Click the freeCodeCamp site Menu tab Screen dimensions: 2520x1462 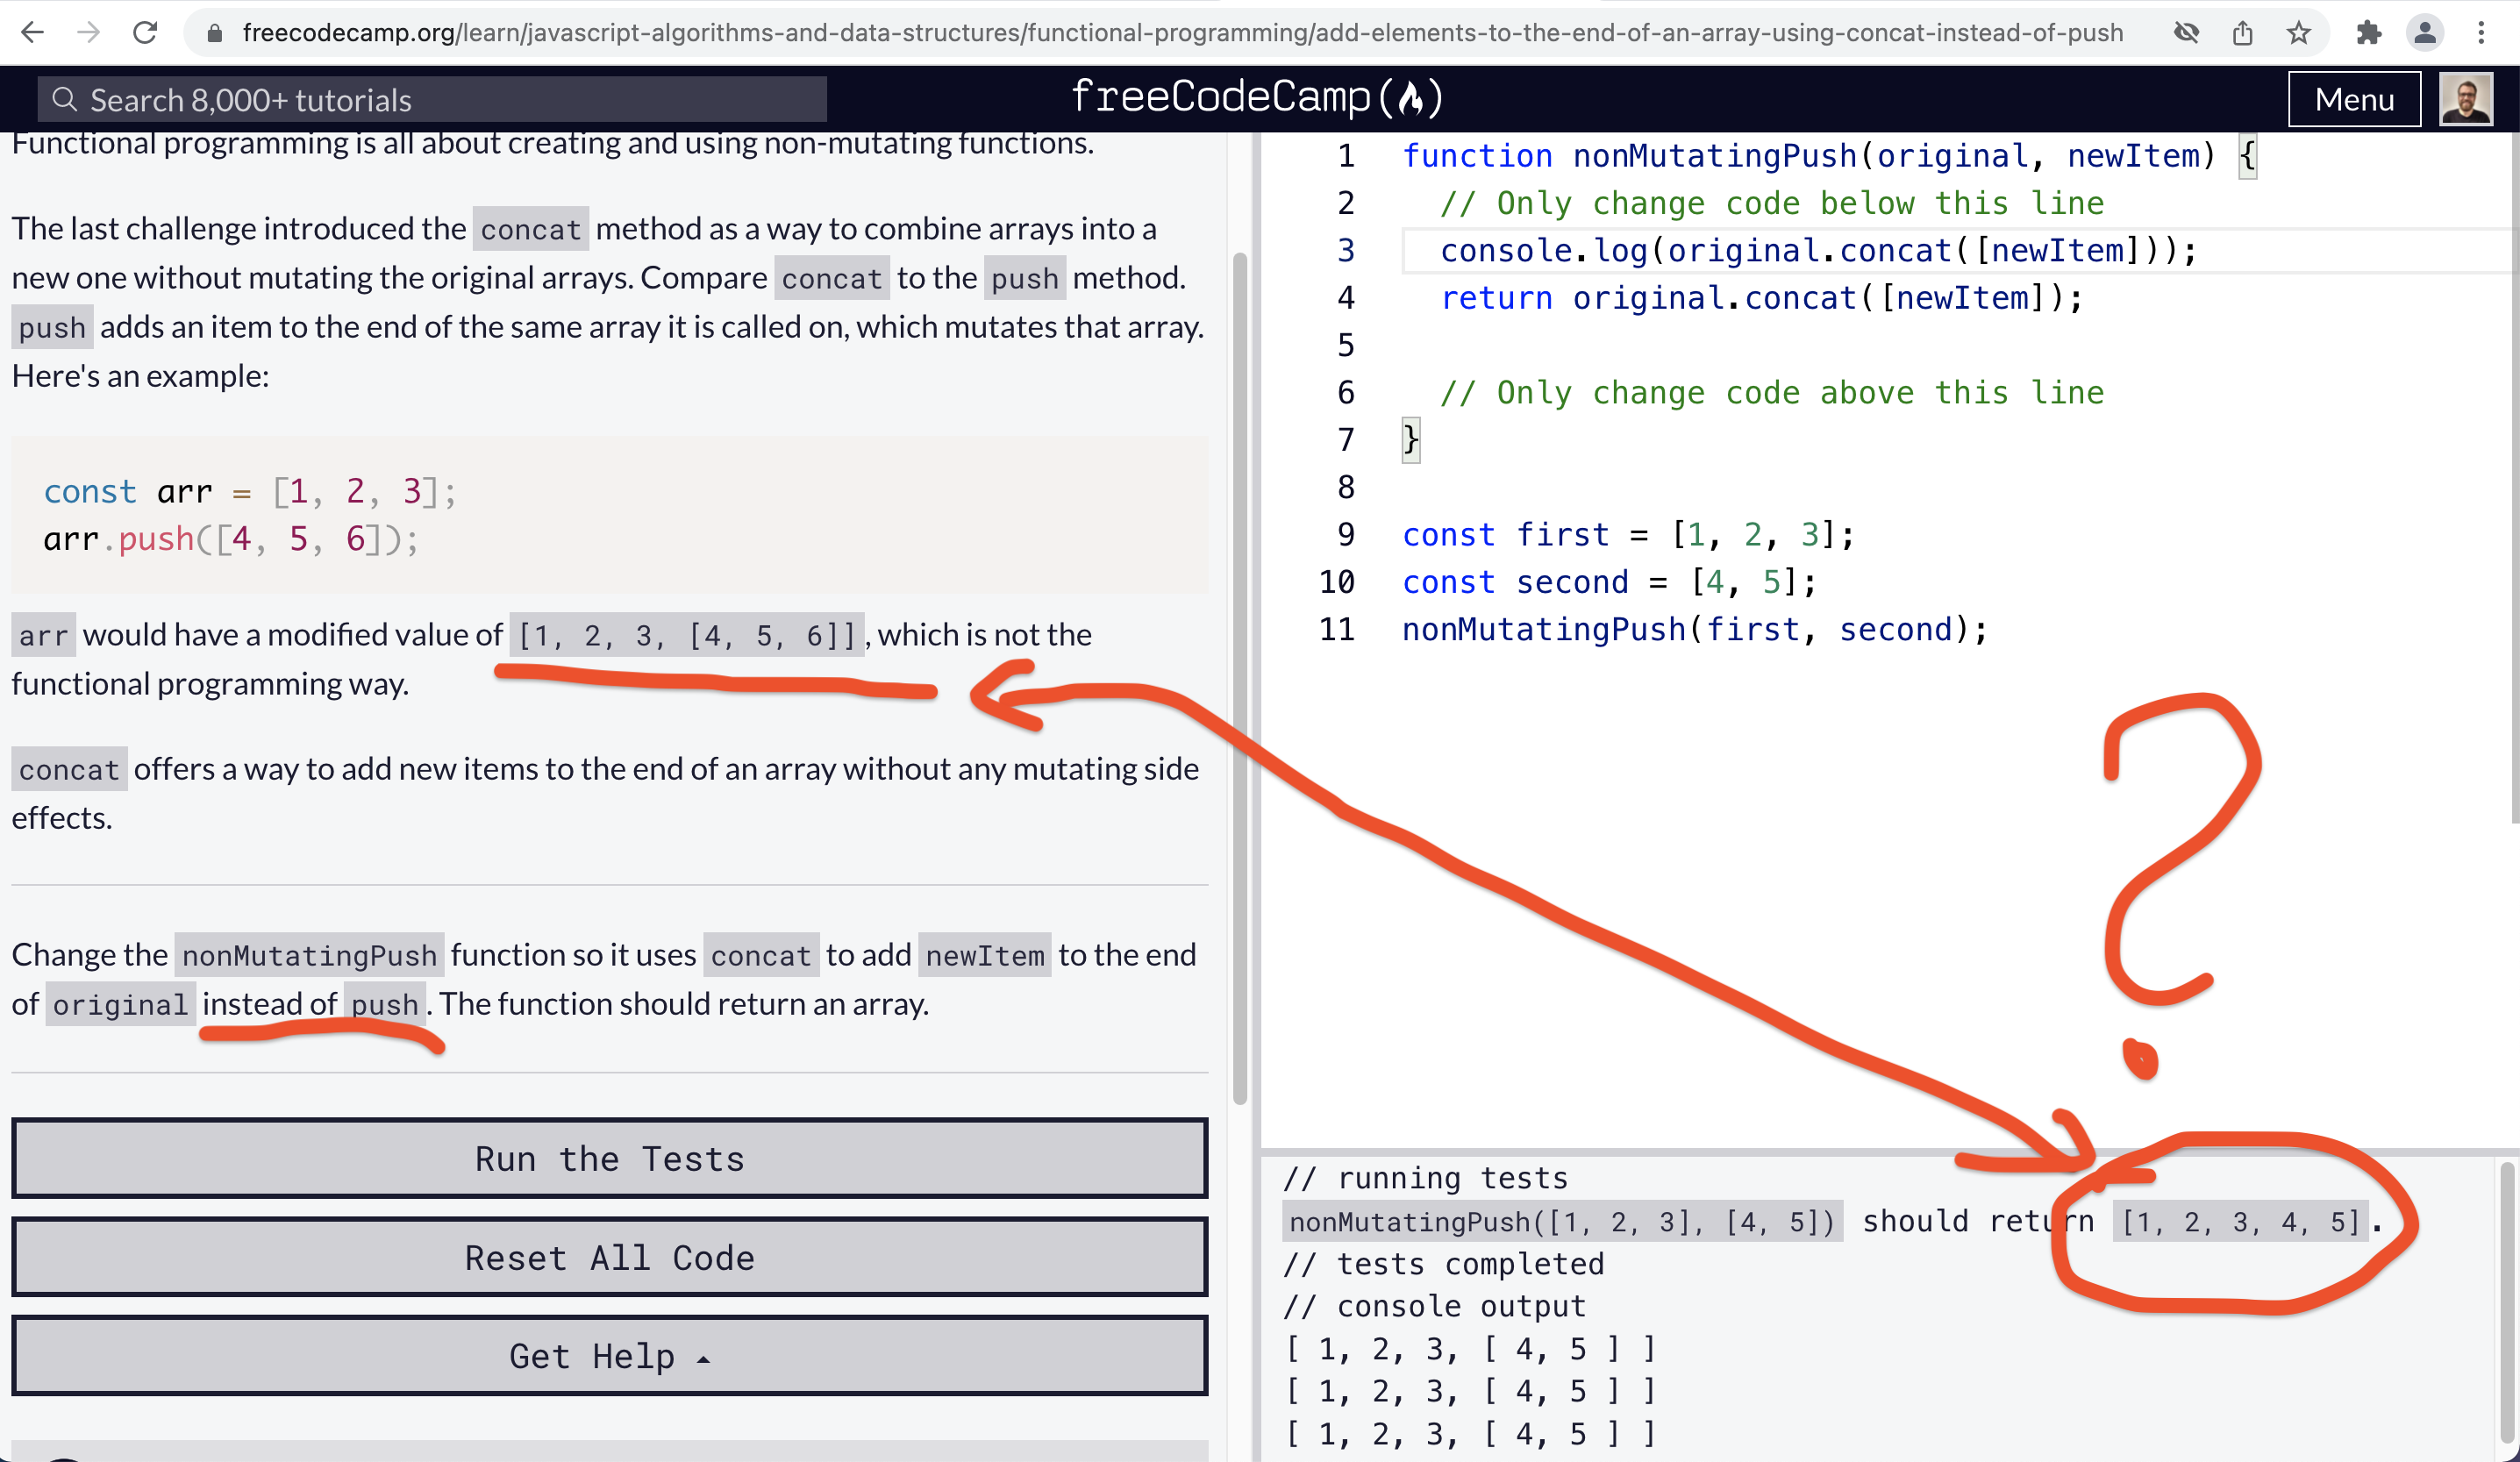point(2352,97)
